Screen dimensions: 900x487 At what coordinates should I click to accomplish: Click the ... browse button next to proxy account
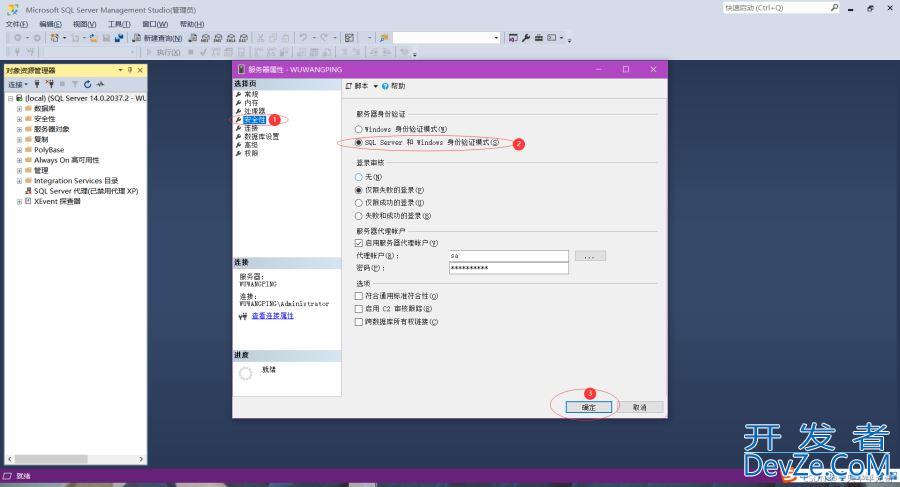coord(590,256)
